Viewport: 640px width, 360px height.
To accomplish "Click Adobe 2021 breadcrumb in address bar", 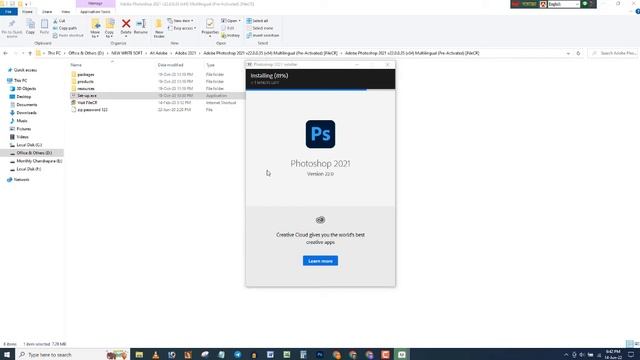I will tap(185, 53).
